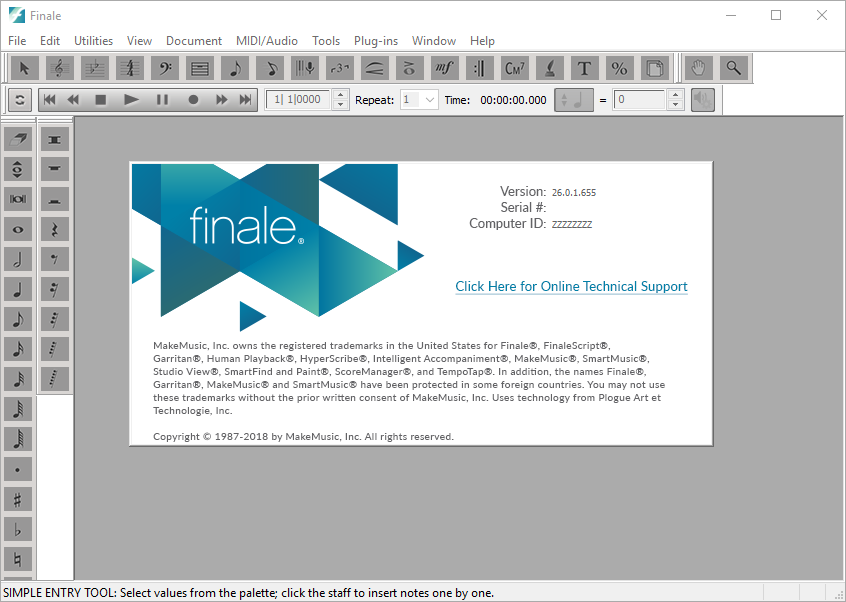The image size is (846, 602).
Task: Toggle the sharp accidental
Action: (18, 500)
